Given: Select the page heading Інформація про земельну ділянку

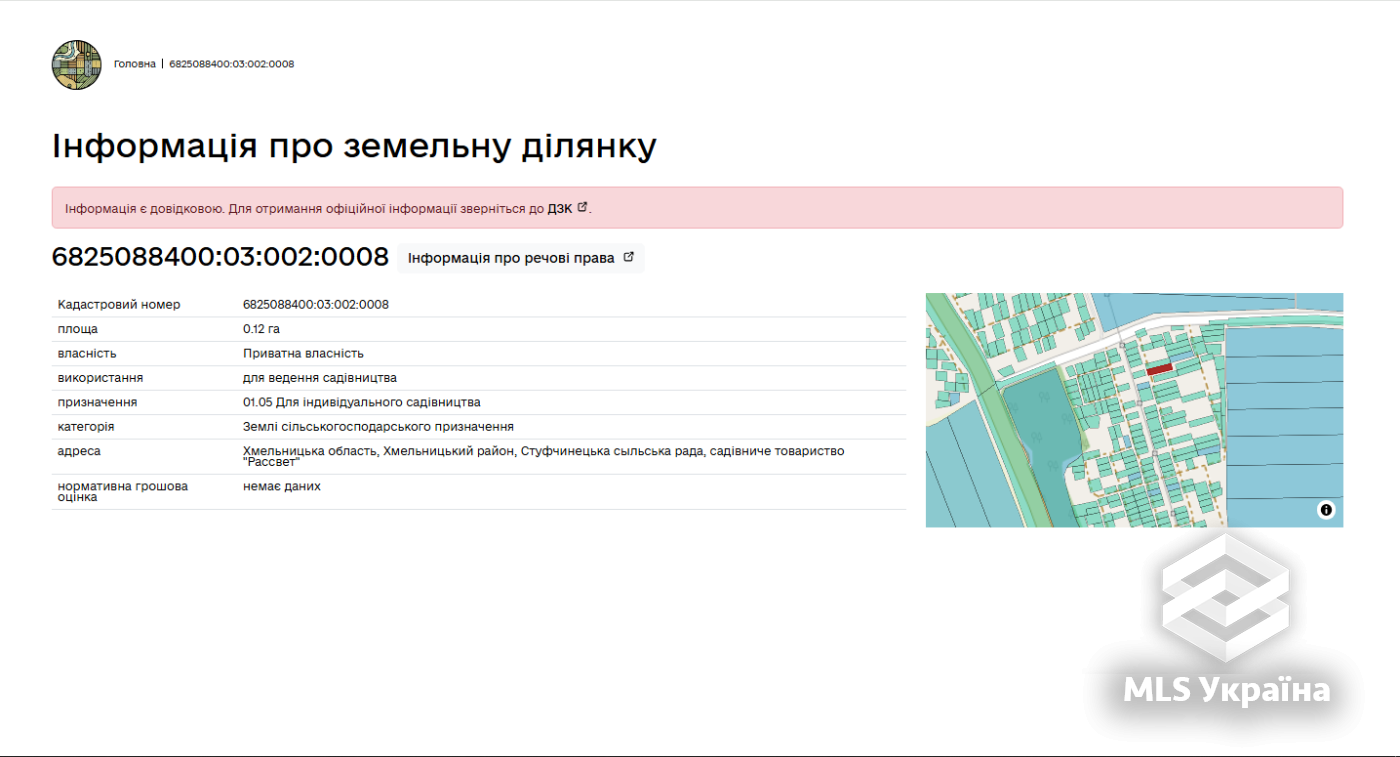Looking at the screenshot, I should tap(354, 146).
